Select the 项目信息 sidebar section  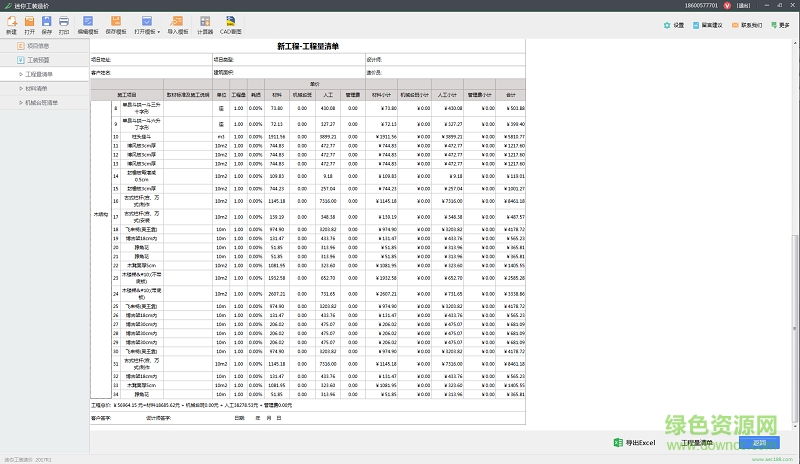tap(36, 46)
